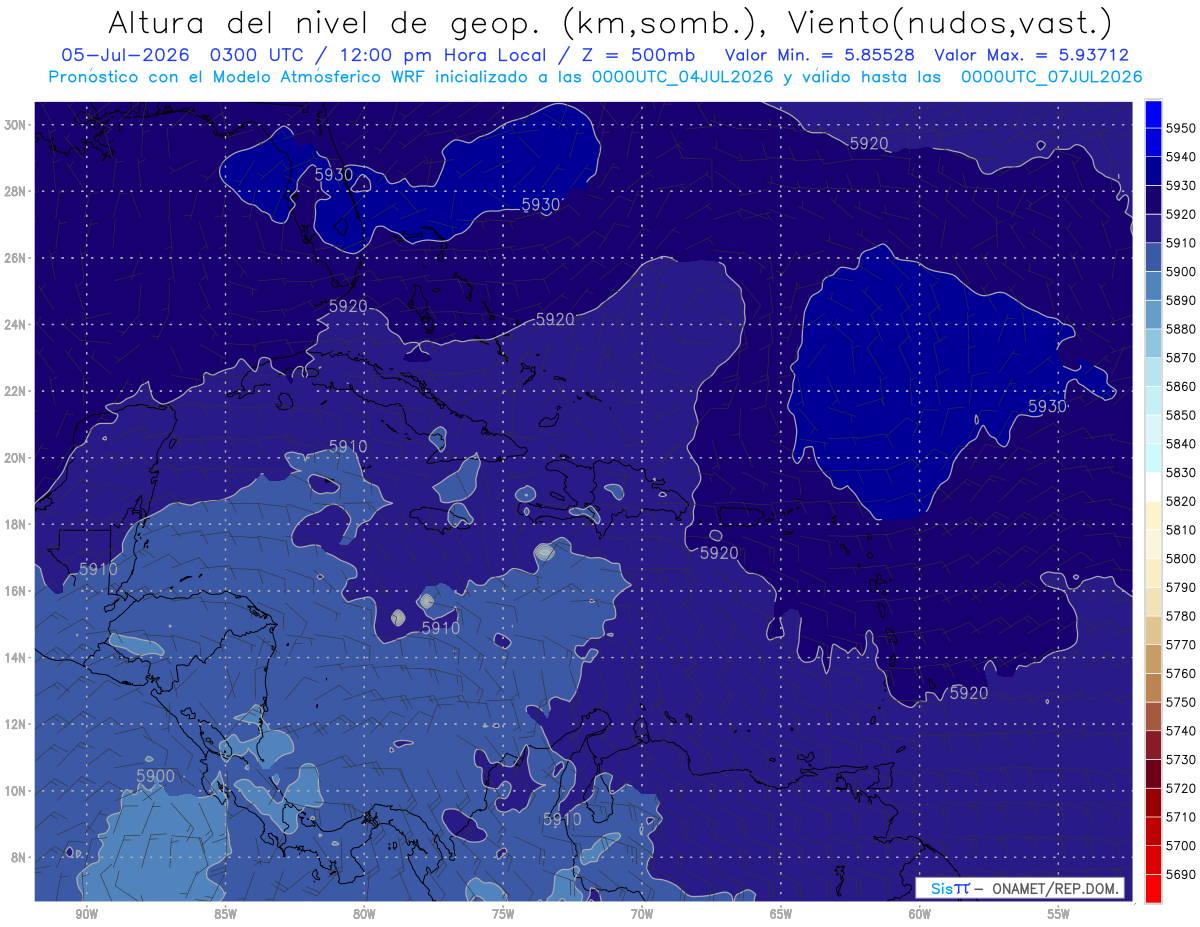Click the 5760 value on the color scale
Screen dimensions: 1200x927
pyautogui.click(x=1180, y=673)
